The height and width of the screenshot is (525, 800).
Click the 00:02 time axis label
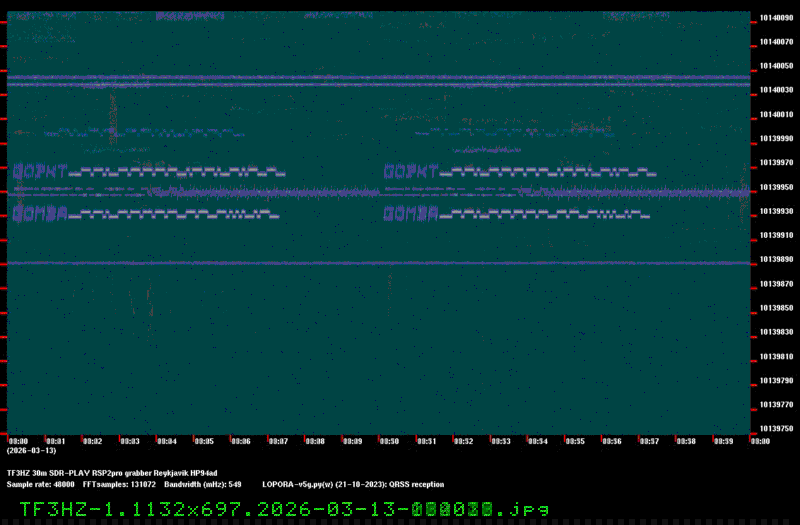click(x=93, y=441)
